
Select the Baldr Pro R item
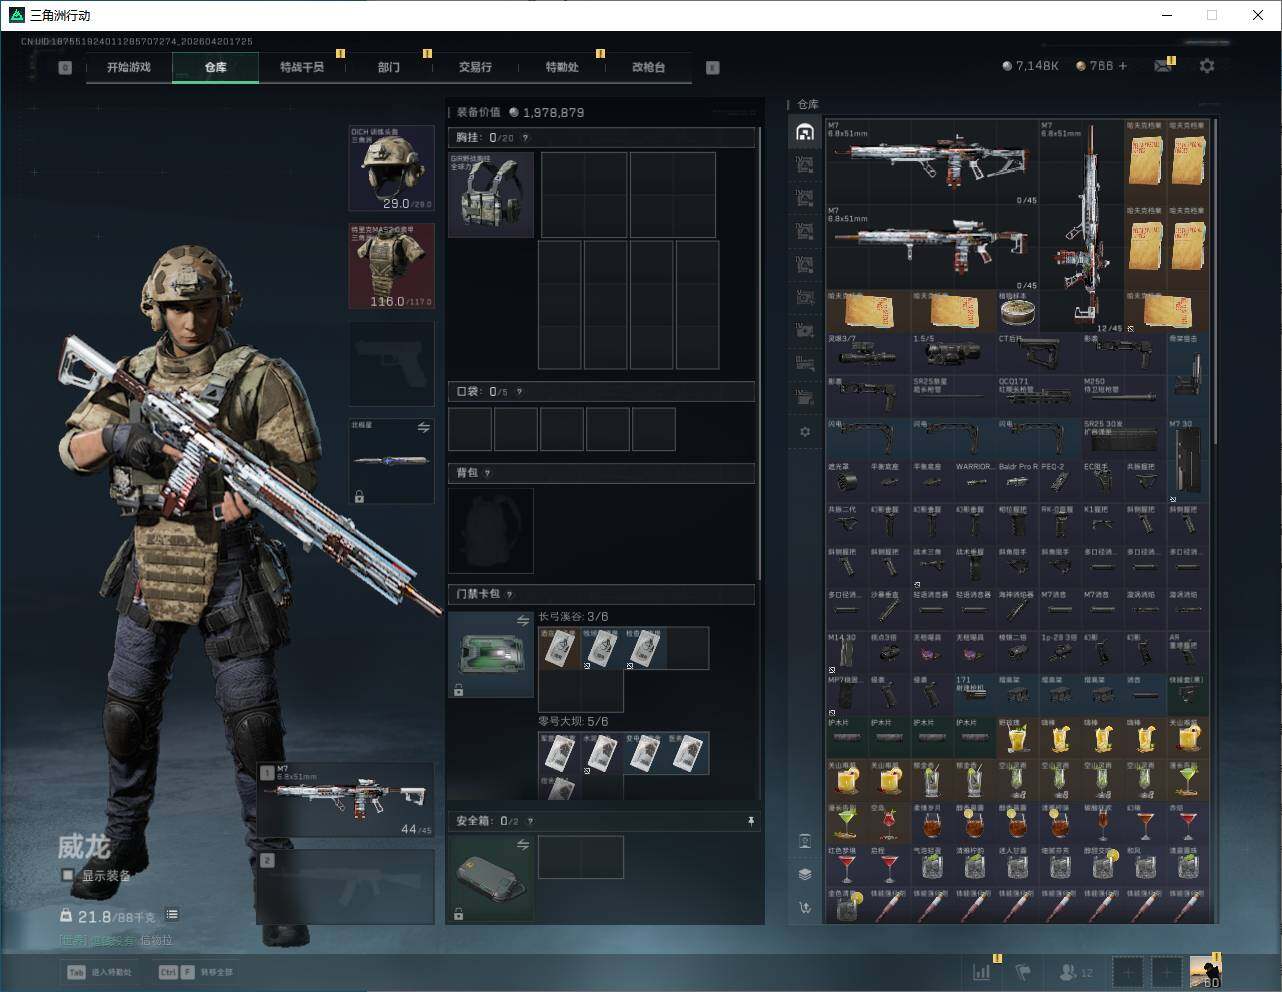tap(1017, 481)
